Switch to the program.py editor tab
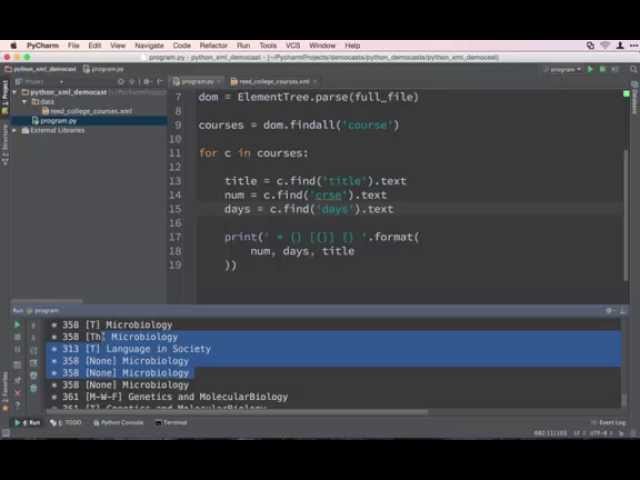 click(197, 82)
